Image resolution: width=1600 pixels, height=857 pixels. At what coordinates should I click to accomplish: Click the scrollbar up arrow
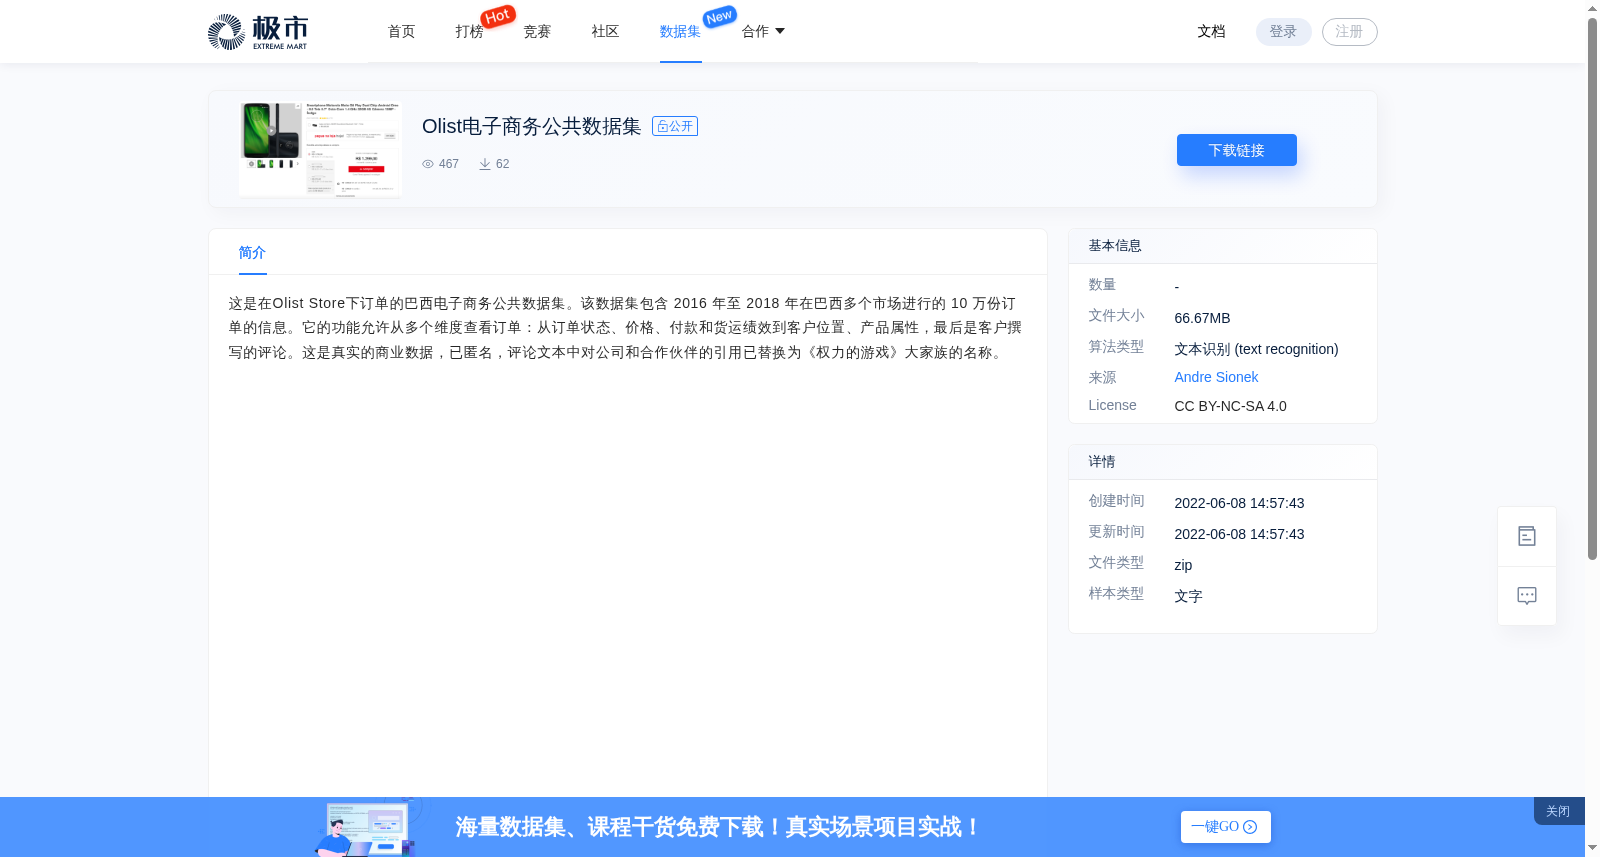pos(1592,8)
